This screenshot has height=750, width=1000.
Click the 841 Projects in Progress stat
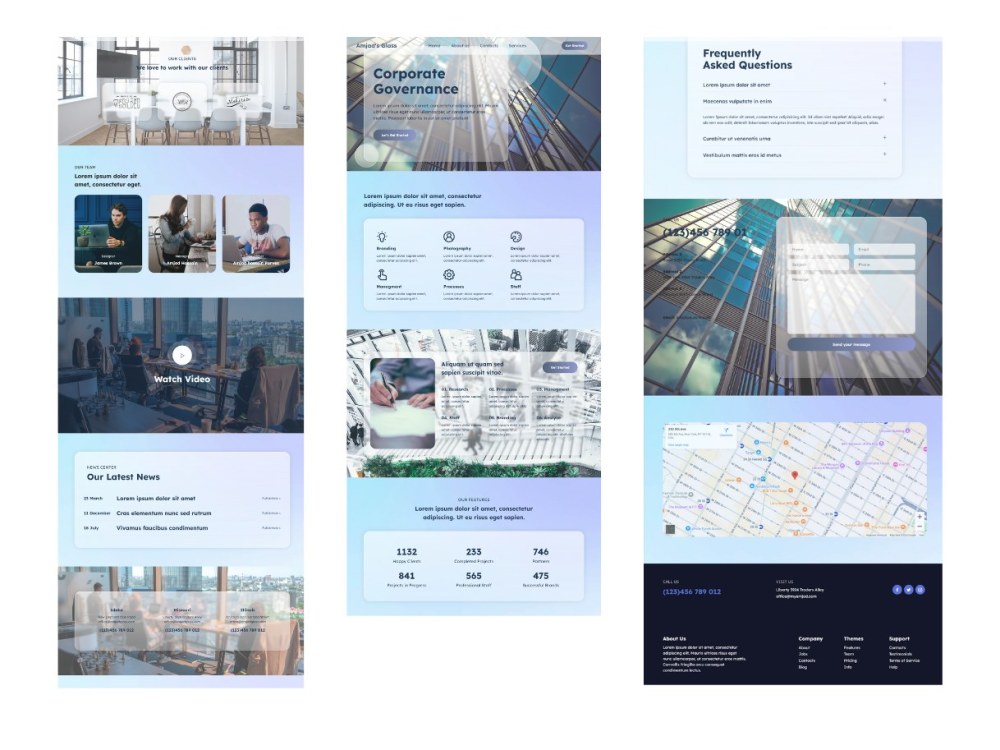pos(406,579)
